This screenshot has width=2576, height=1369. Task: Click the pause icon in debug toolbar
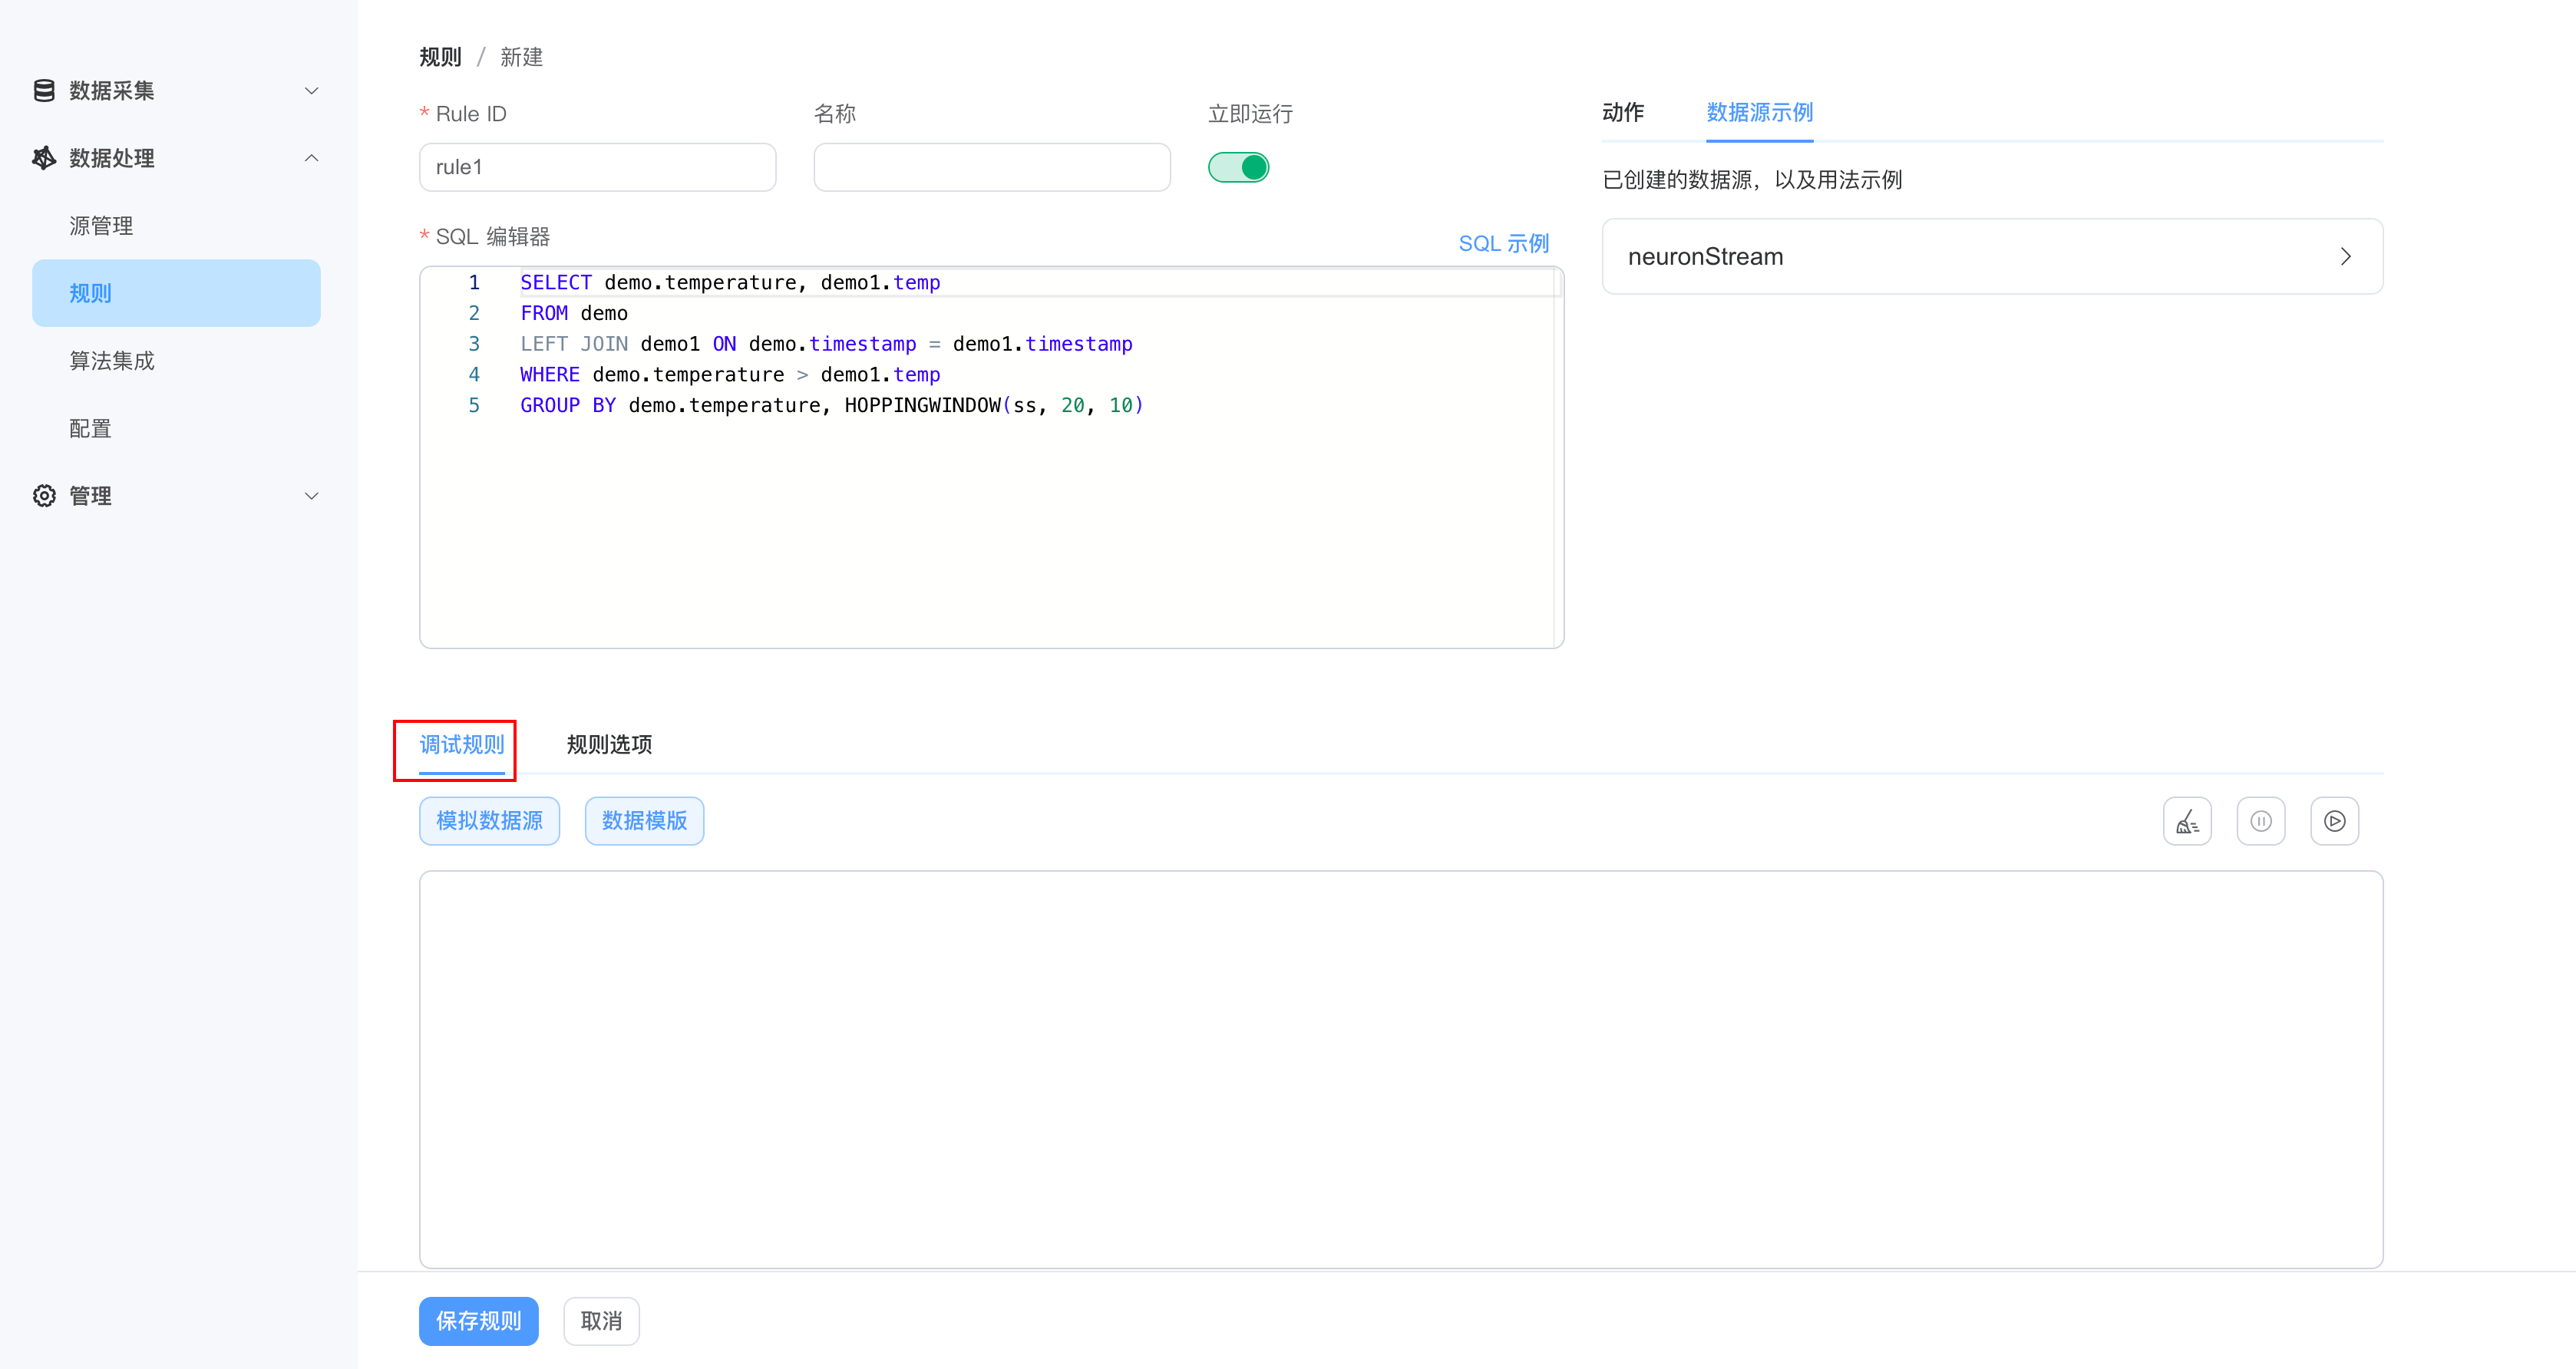pyautogui.click(x=2261, y=820)
